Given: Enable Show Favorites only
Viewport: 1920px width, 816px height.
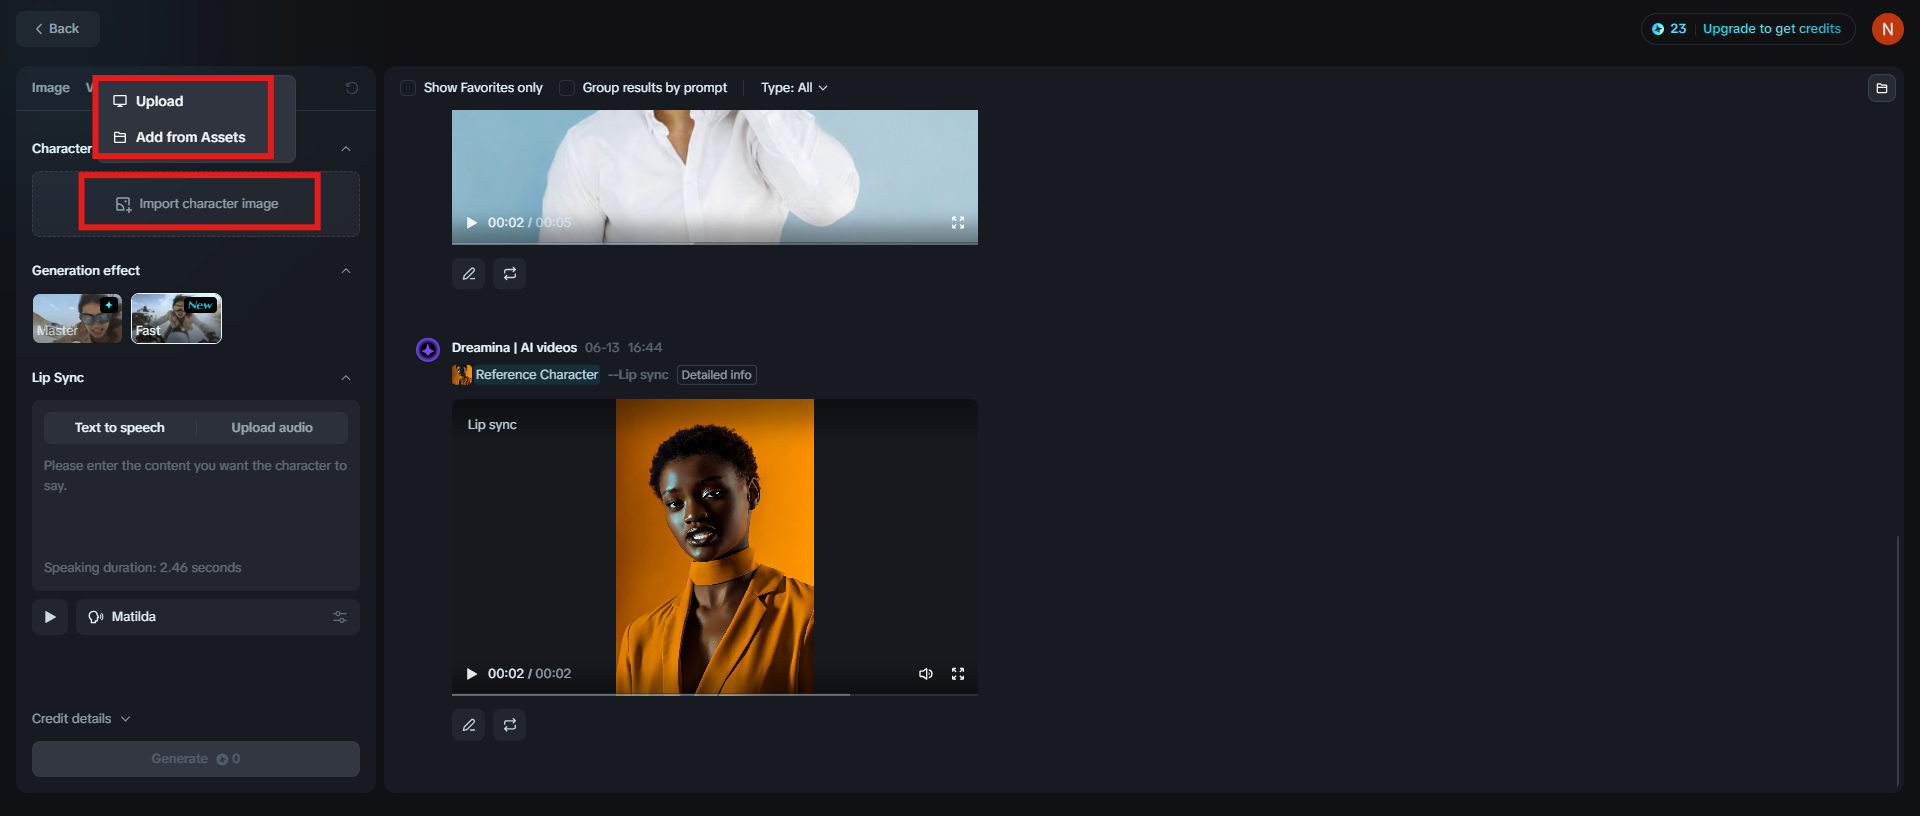Looking at the screenshot, I should coord(408,88).
